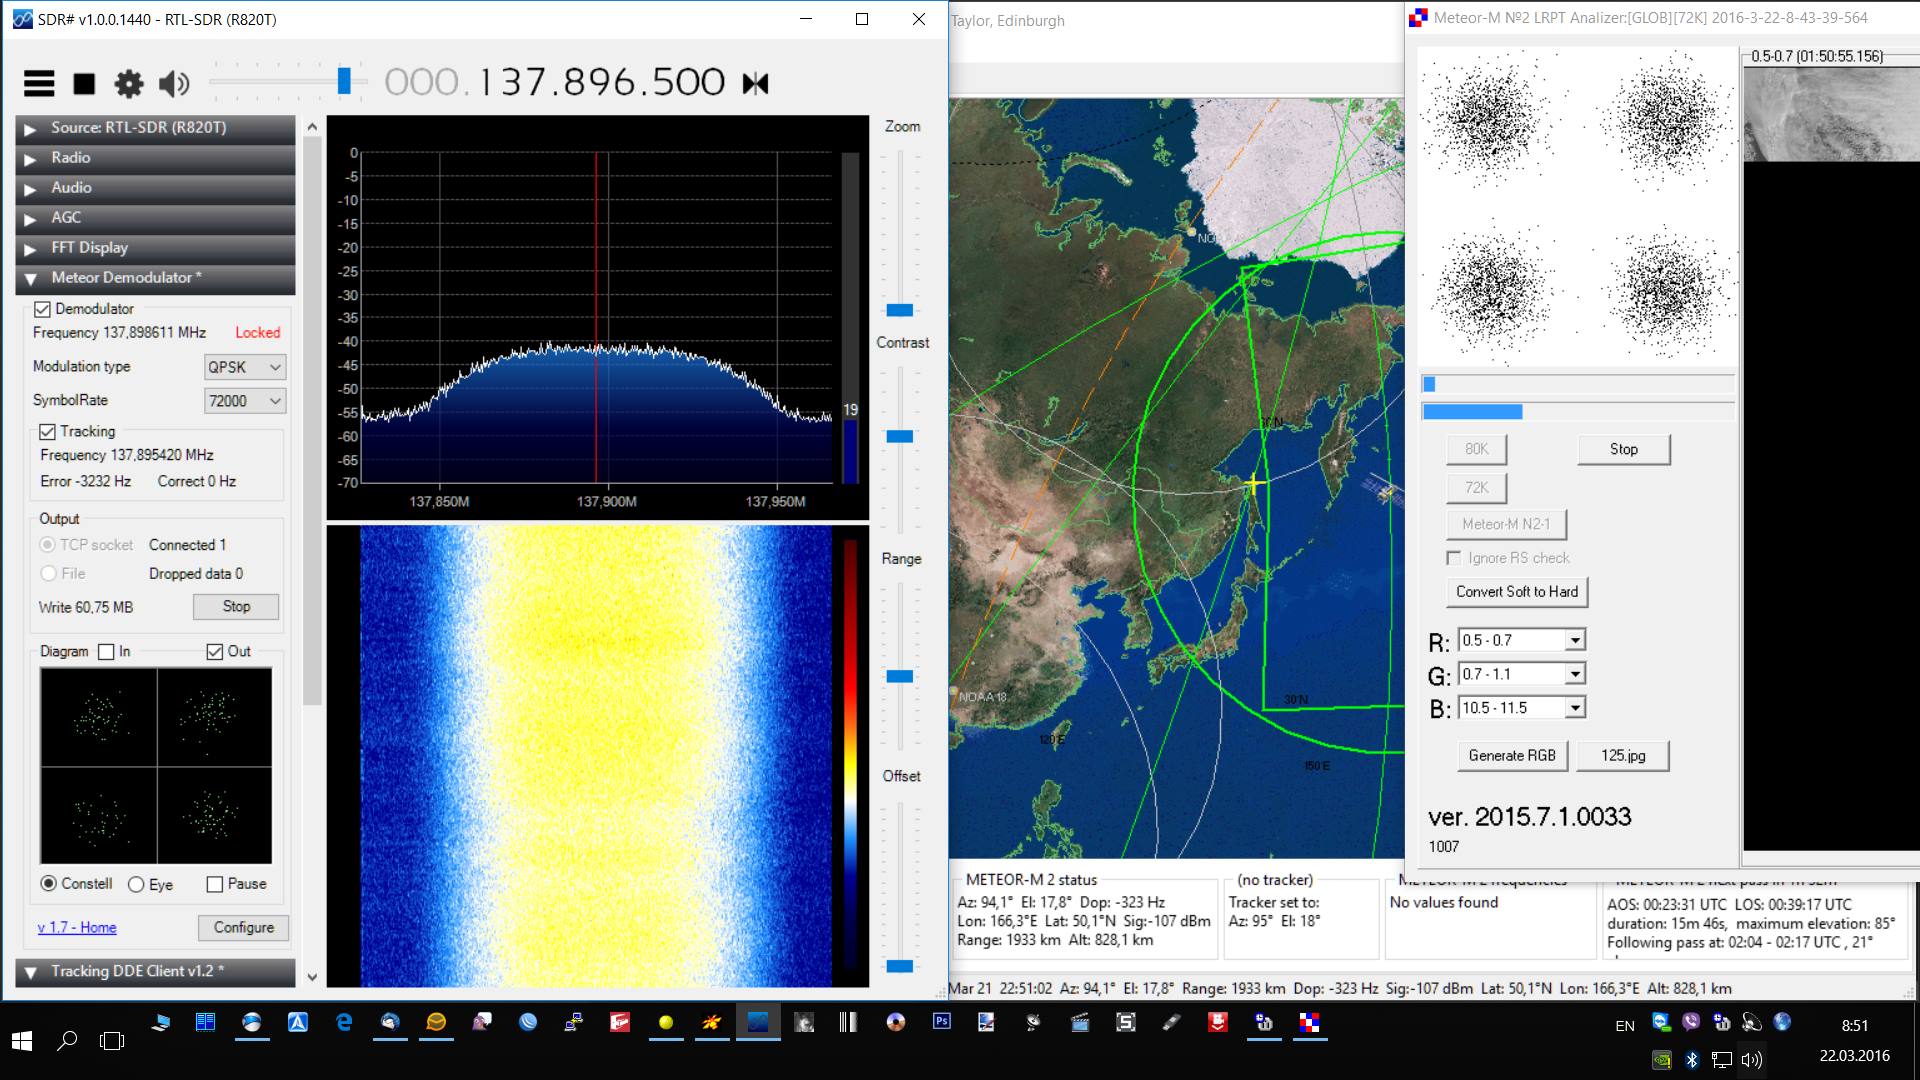This screenshot has width=1920, height=1080.
Task: Toggle the Demodulator checkbox
Action: 42,309
